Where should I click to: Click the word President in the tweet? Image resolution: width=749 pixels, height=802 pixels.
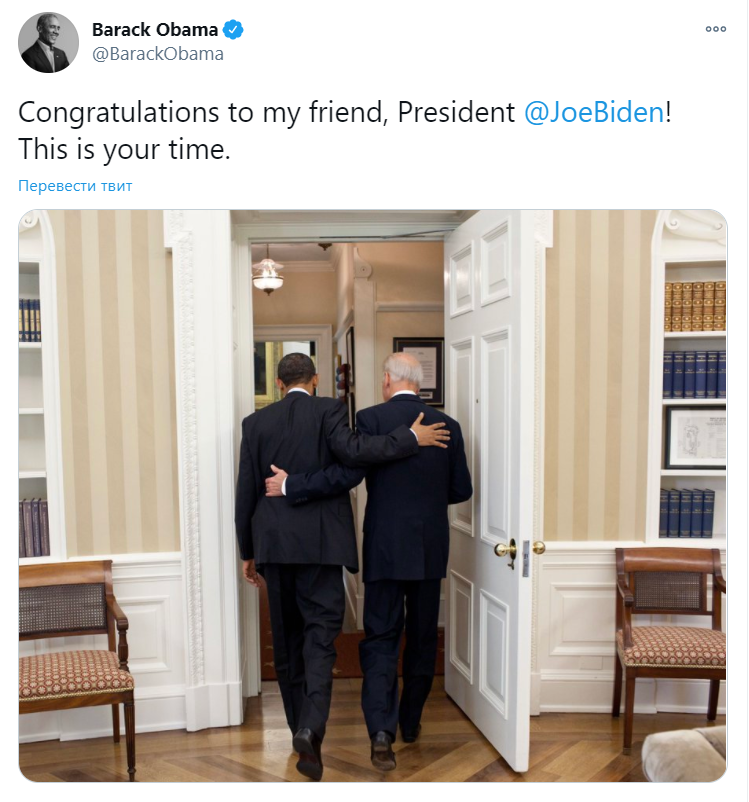click(x=456, y=112)
